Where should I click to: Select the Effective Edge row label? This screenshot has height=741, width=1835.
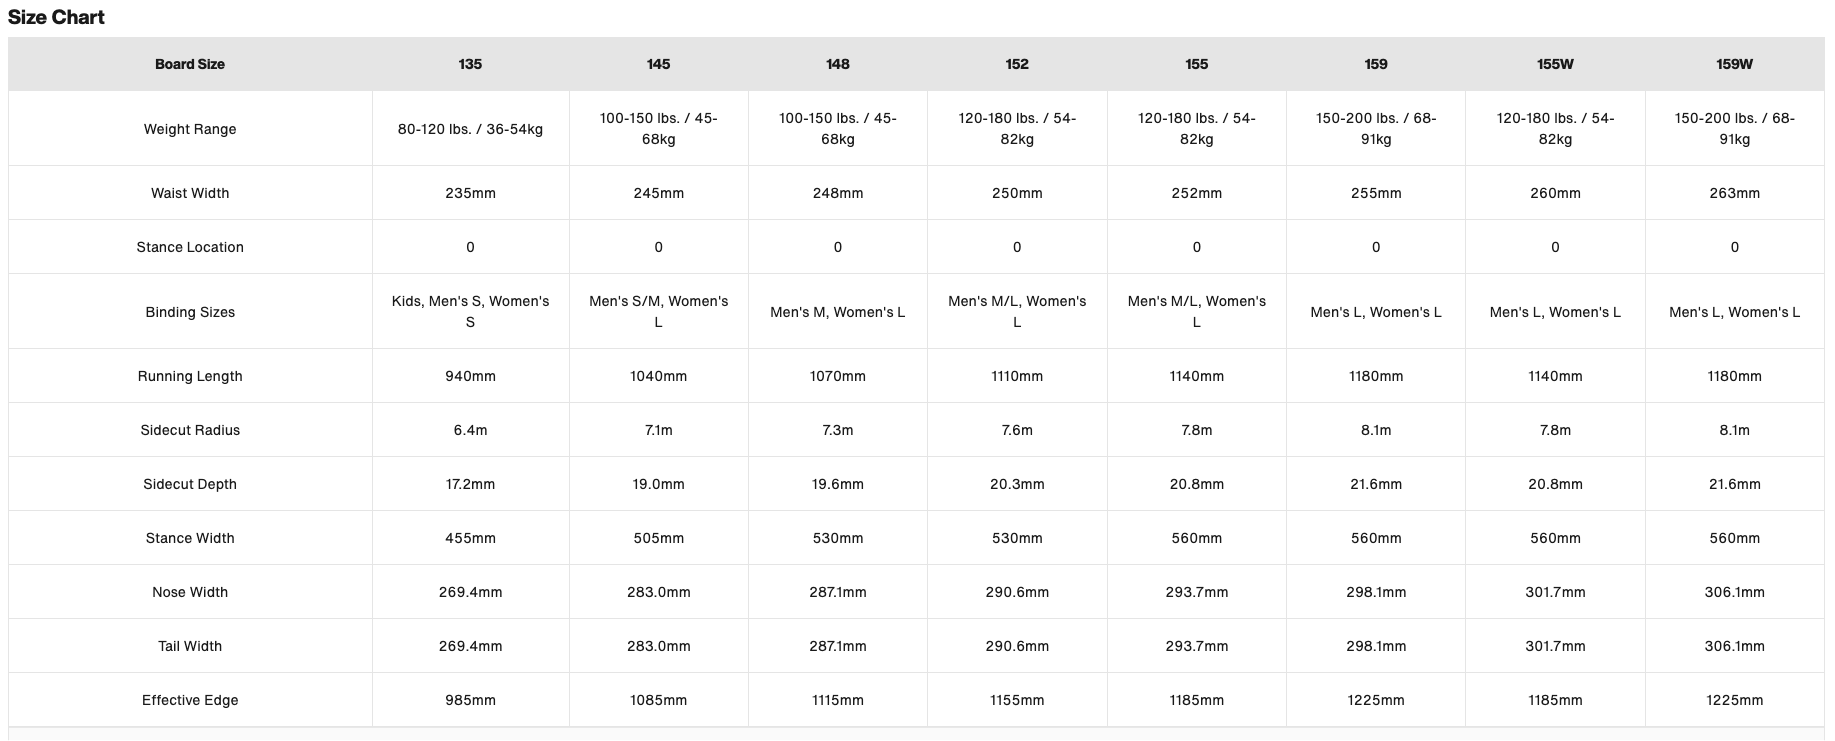click(190, 700)
